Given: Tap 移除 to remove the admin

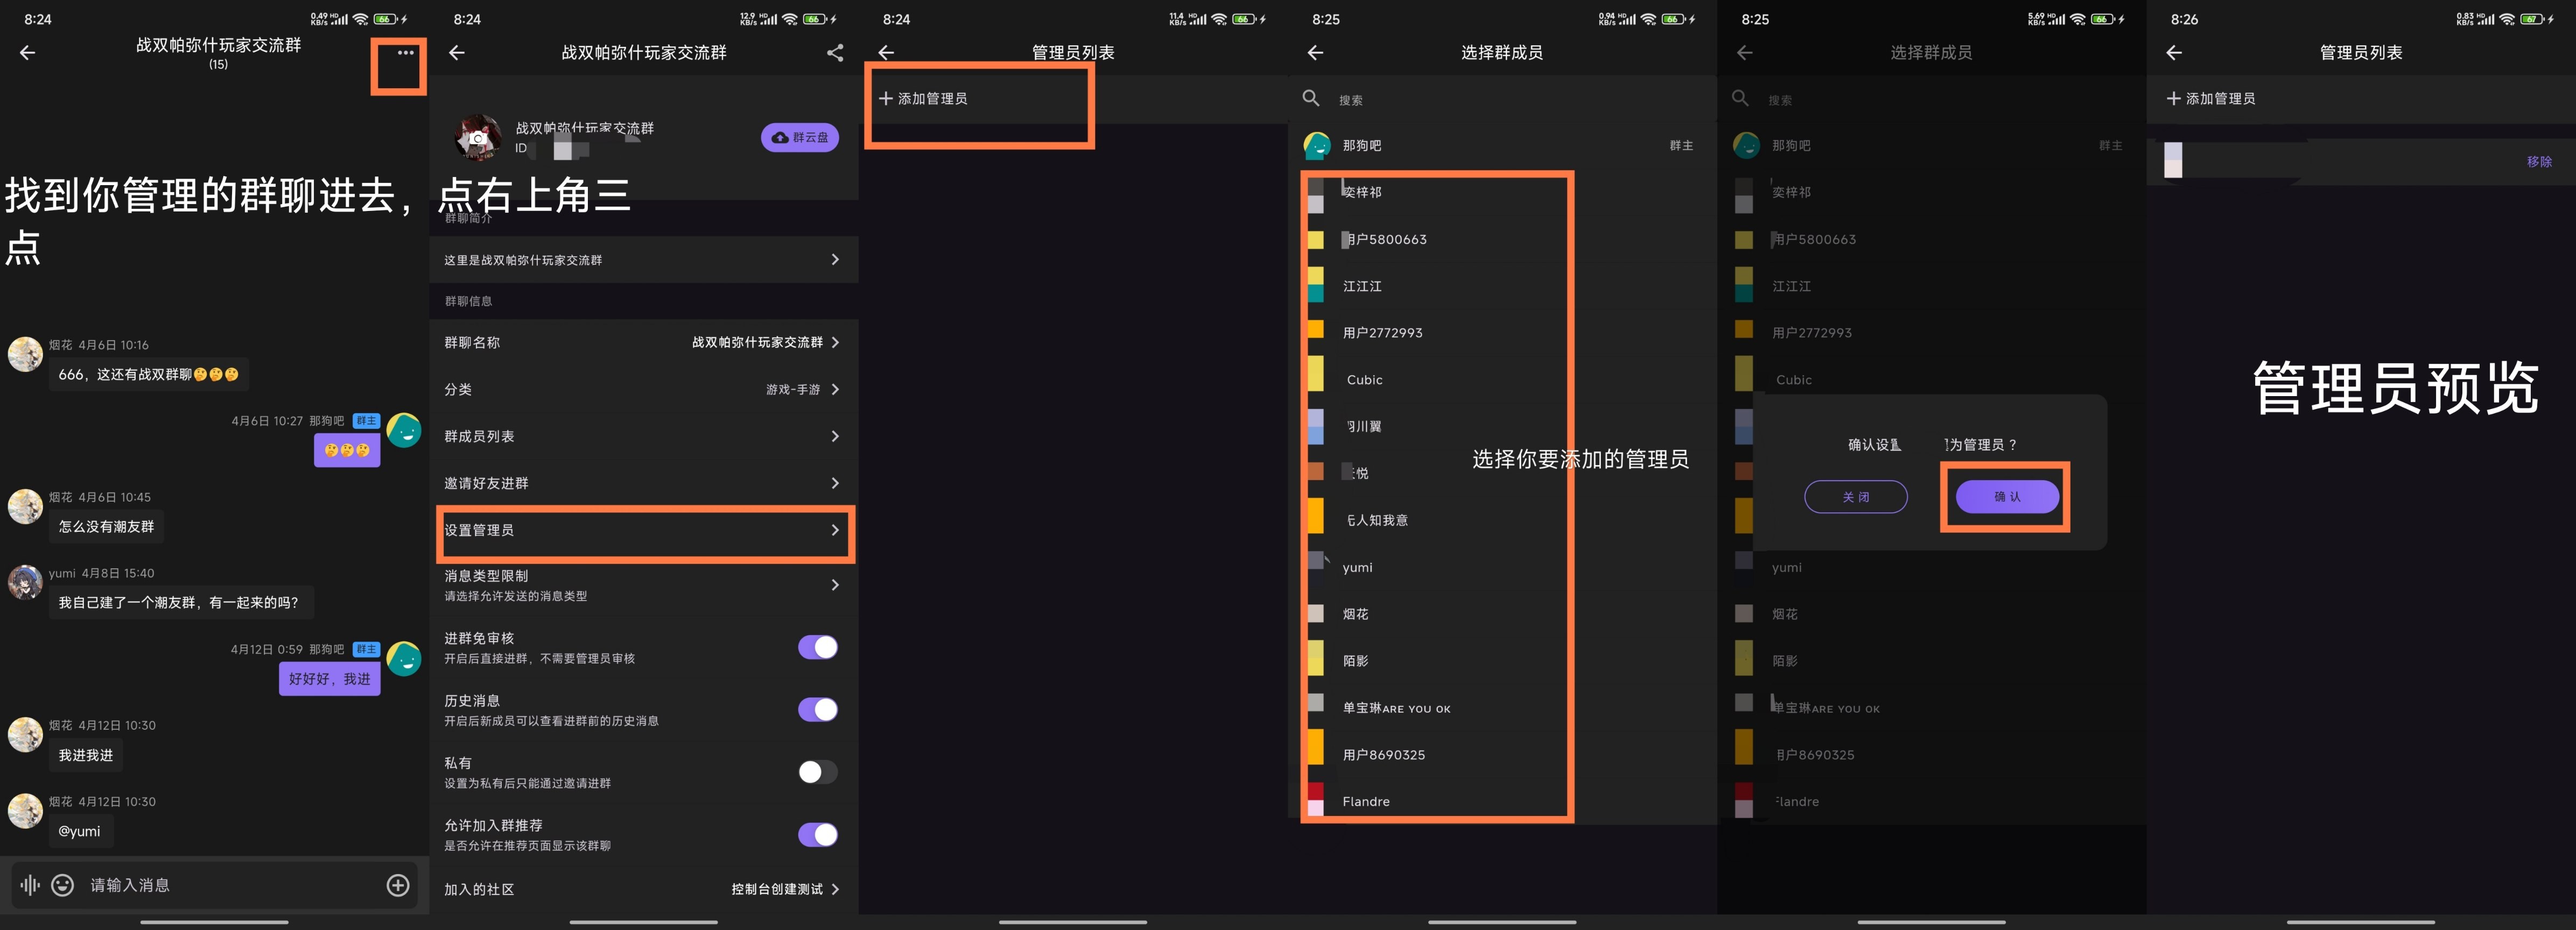Looking at the screenshot, I should 2539,162.
